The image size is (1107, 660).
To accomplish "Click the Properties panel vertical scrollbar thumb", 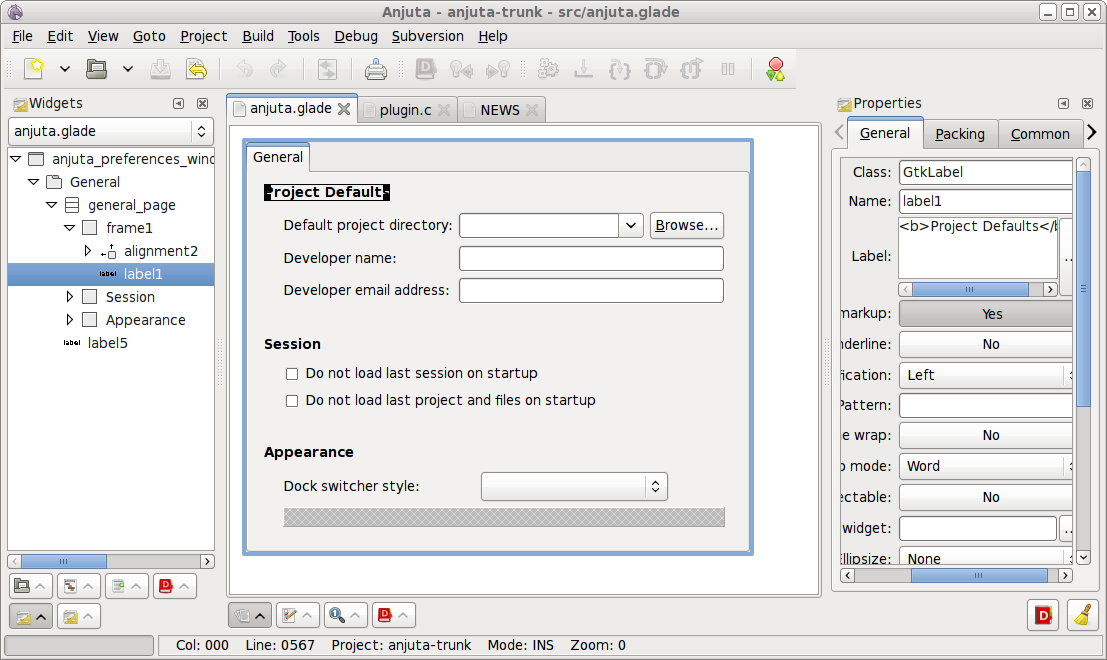I will point(1083,288).
